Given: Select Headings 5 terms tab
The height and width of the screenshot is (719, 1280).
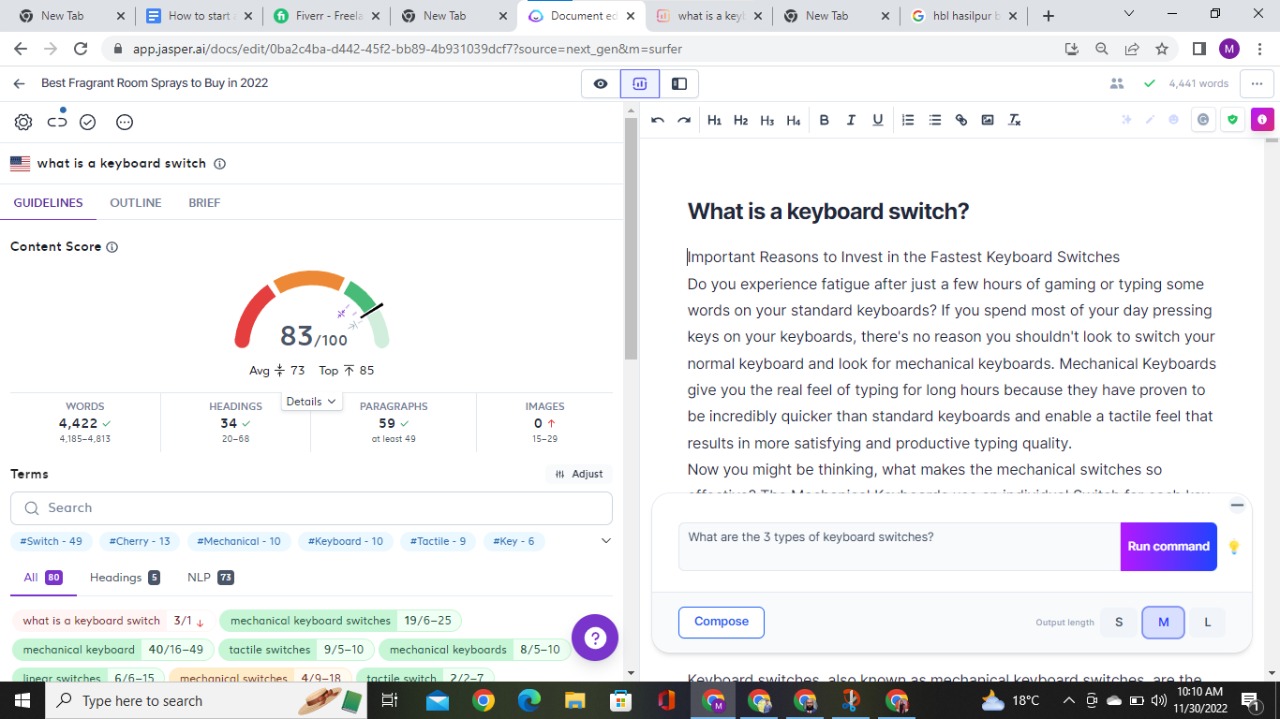Looking at the screenshot, I should (x=125, y=577).
